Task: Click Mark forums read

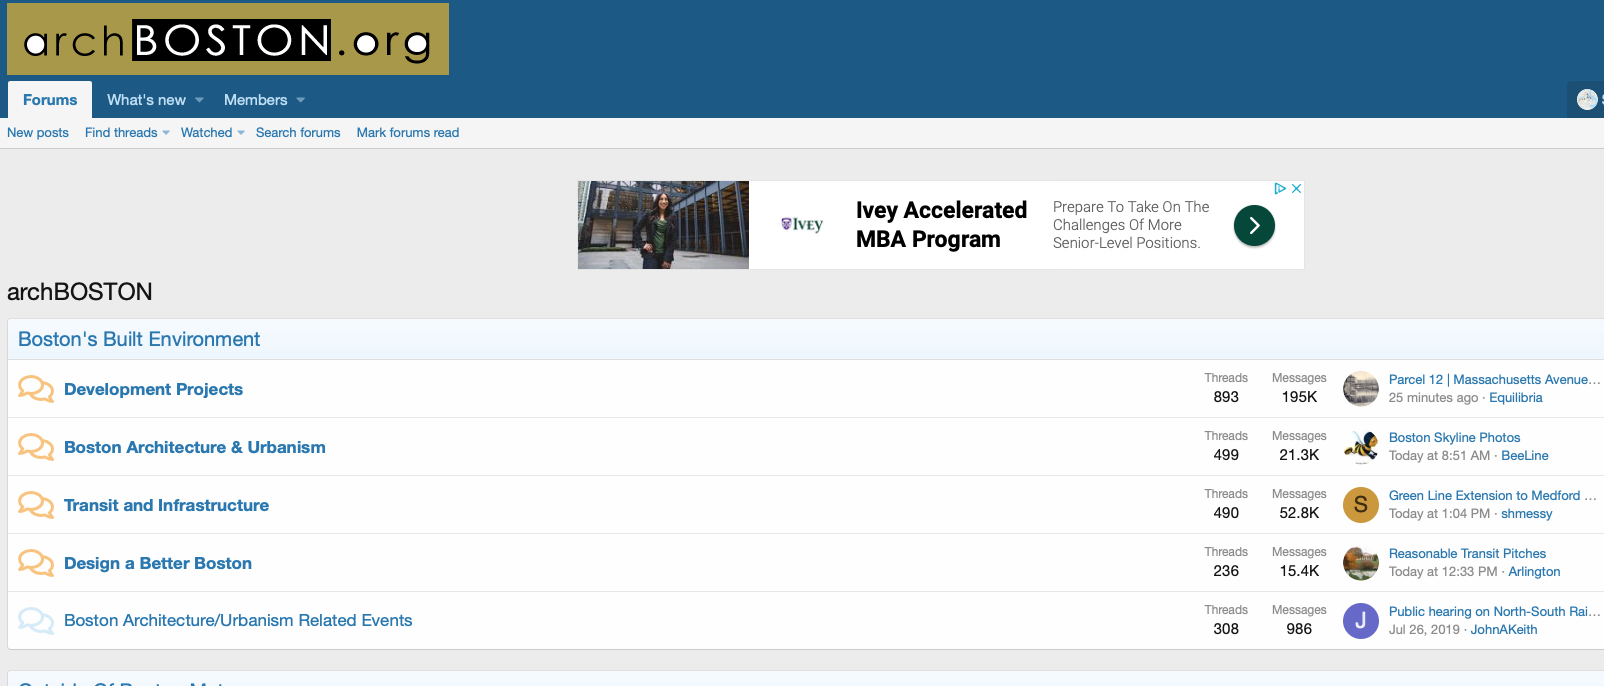Action: [x=407, y=133]
